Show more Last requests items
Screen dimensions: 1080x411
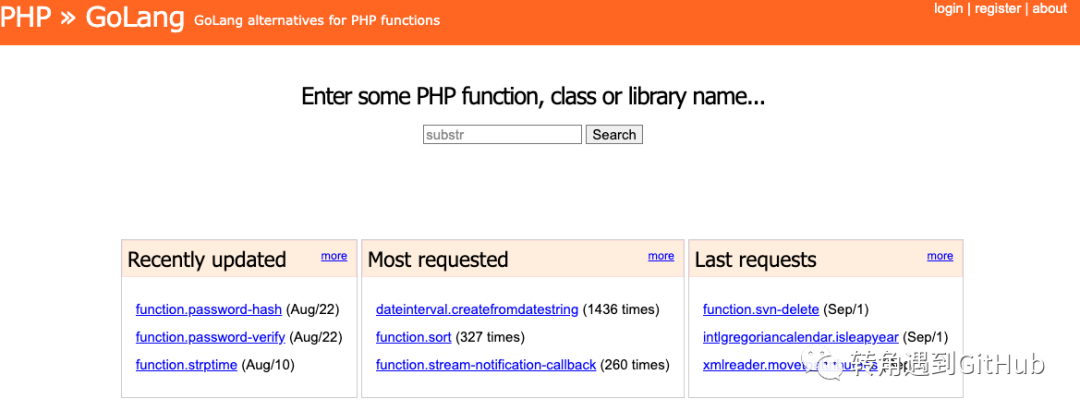tap(940, 256)
